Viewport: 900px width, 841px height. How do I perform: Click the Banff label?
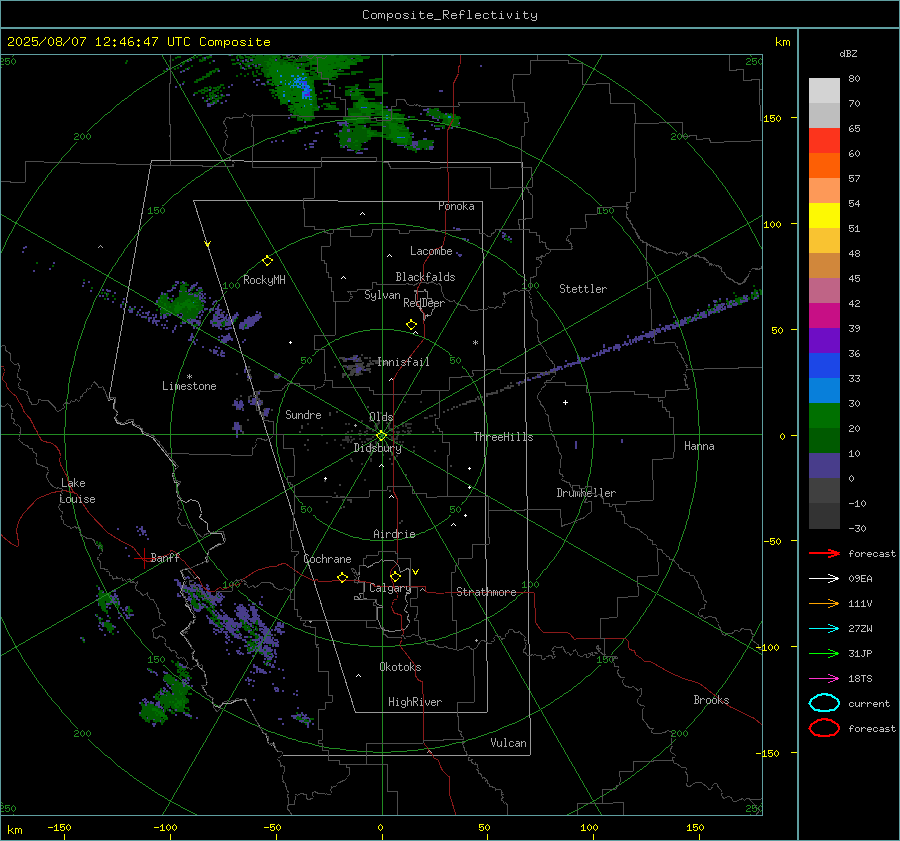point(165,558)
